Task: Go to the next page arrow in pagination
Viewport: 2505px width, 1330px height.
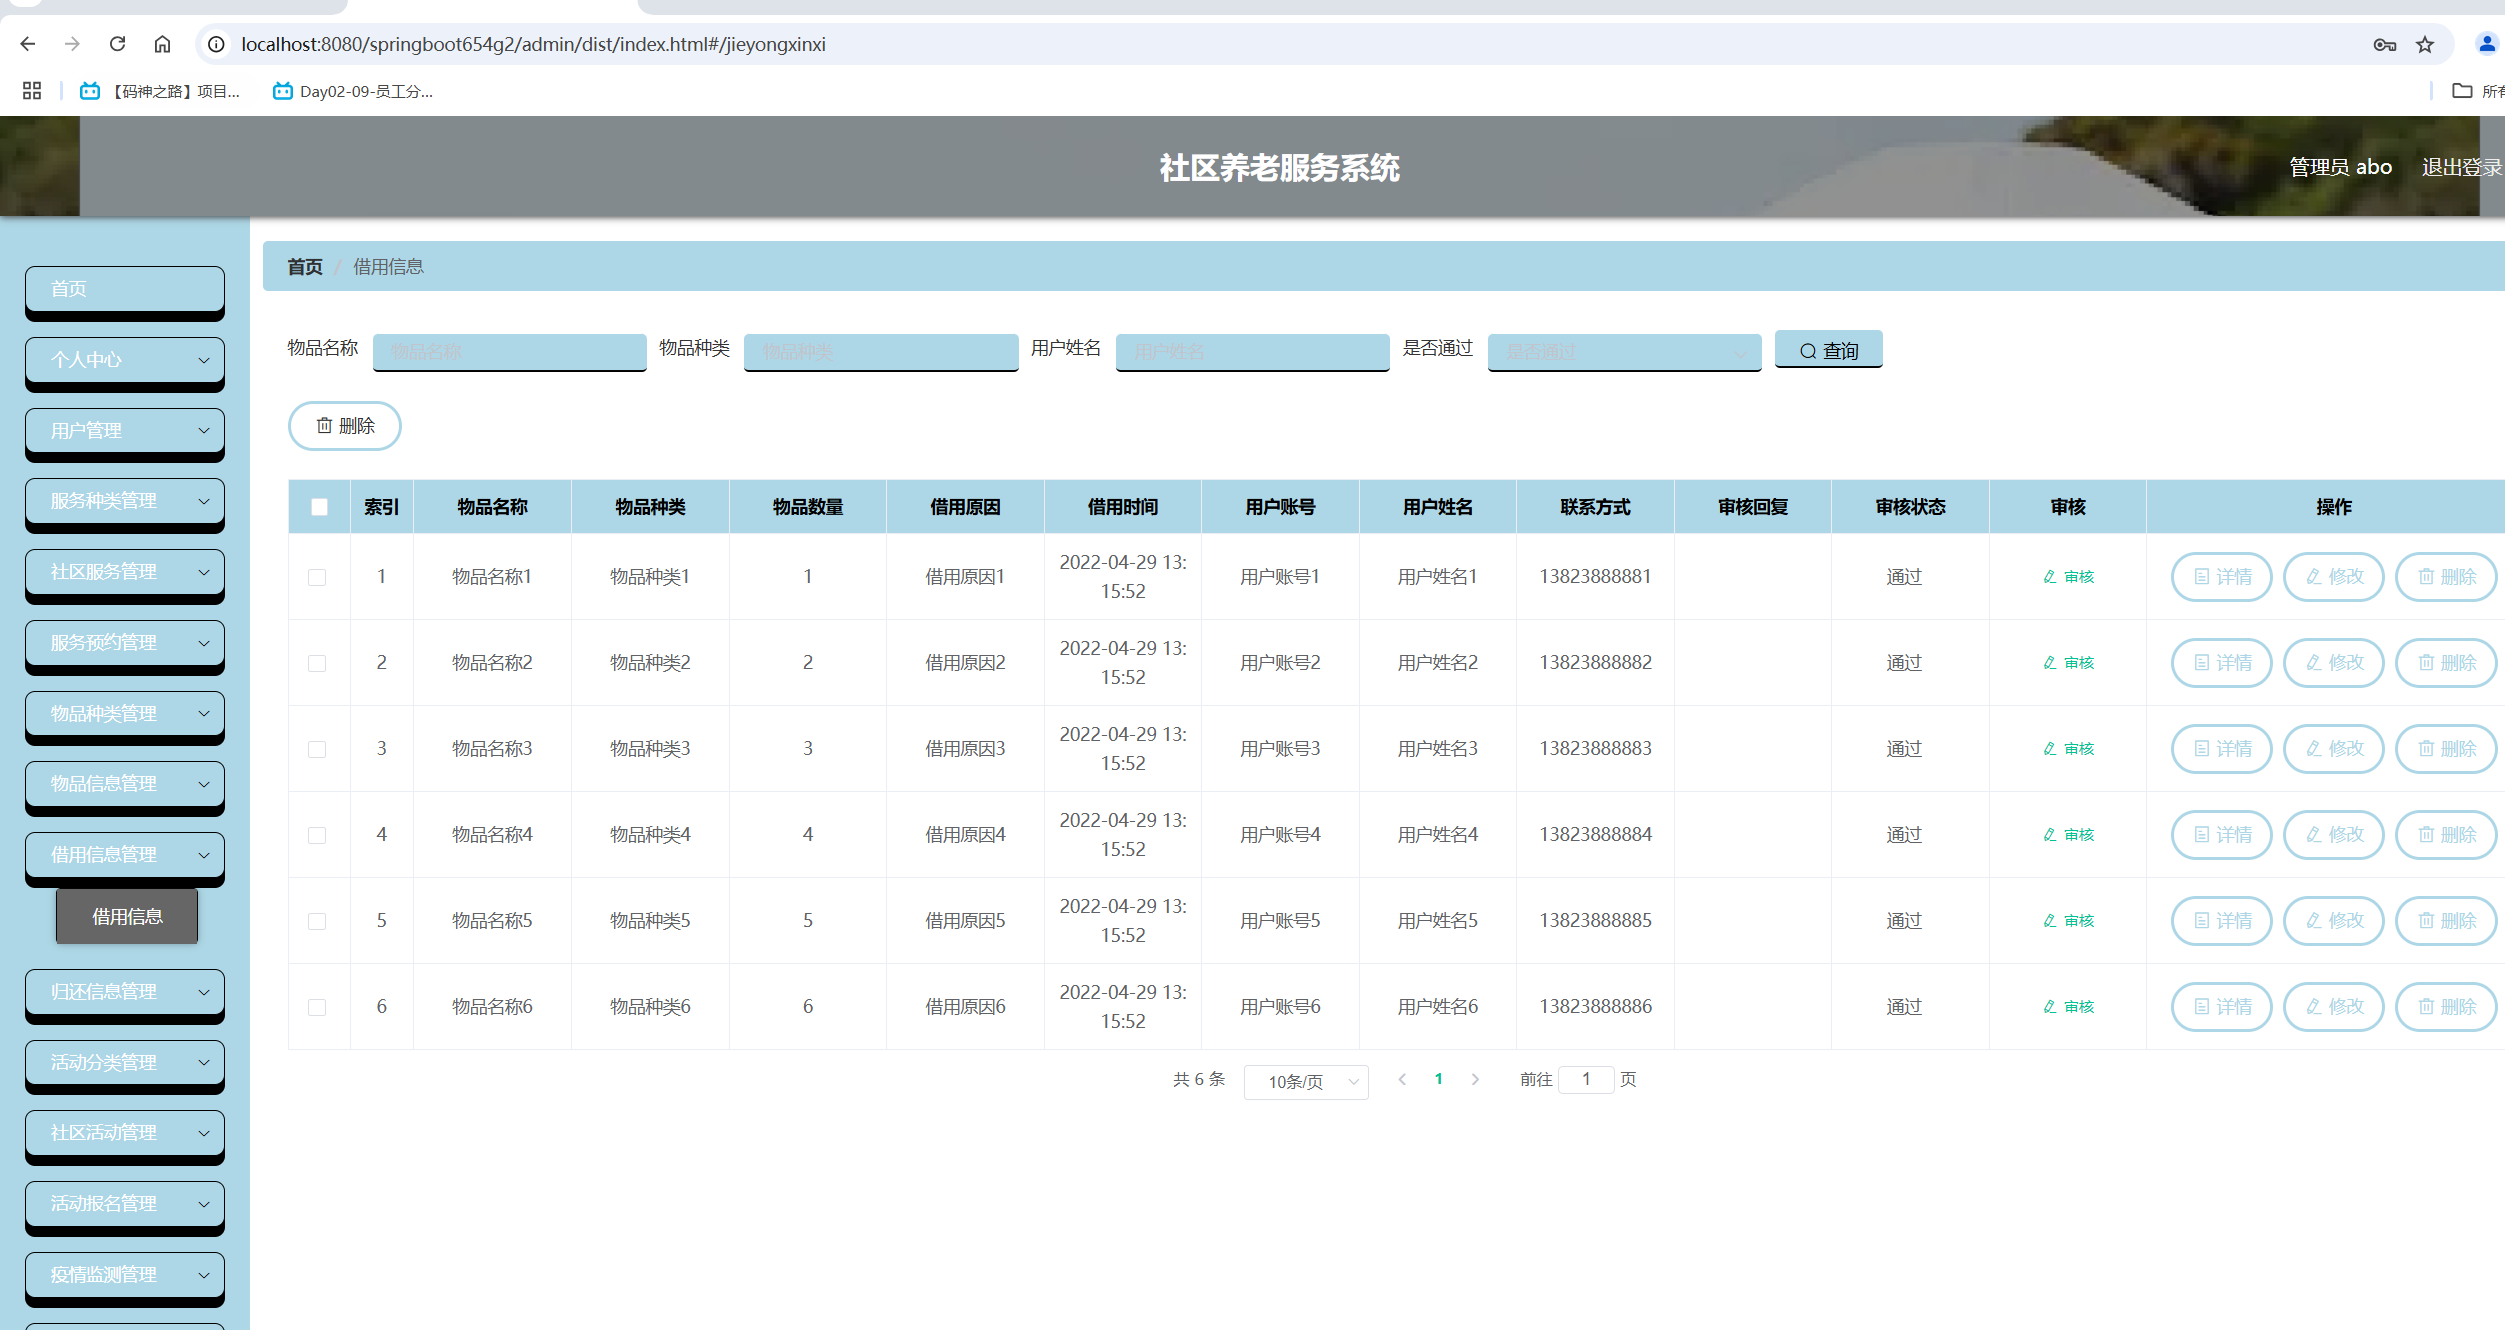Action: coord(1475,1080)
